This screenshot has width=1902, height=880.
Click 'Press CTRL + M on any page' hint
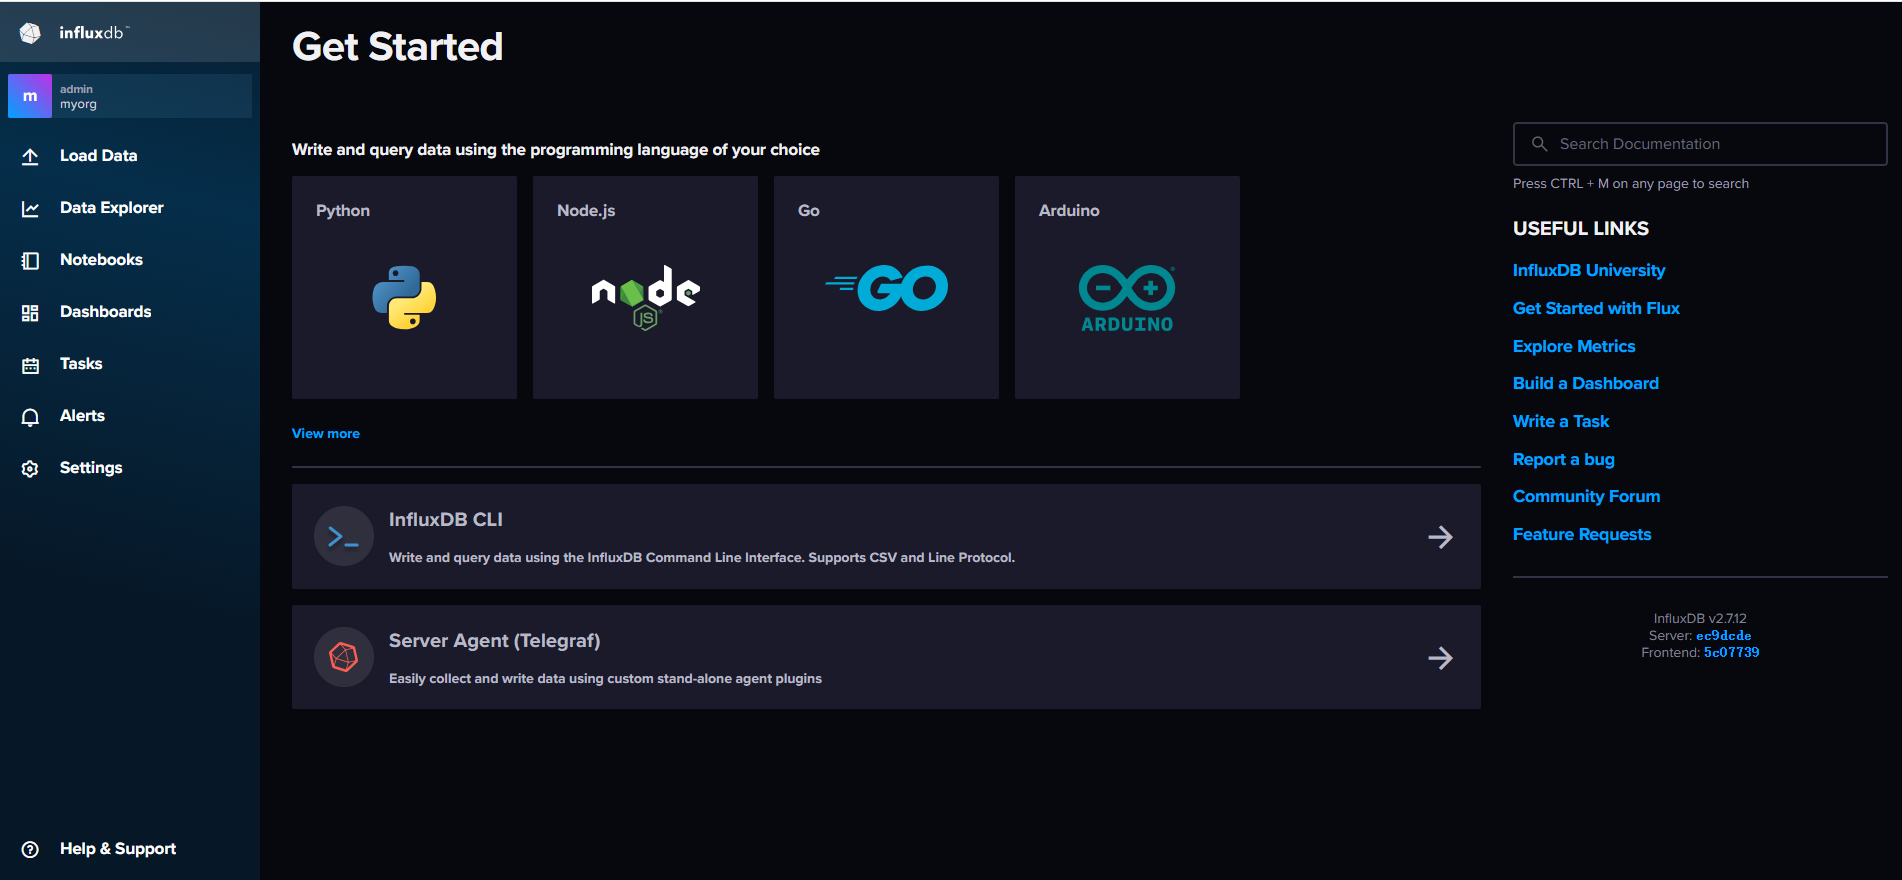click(1631, 184)
